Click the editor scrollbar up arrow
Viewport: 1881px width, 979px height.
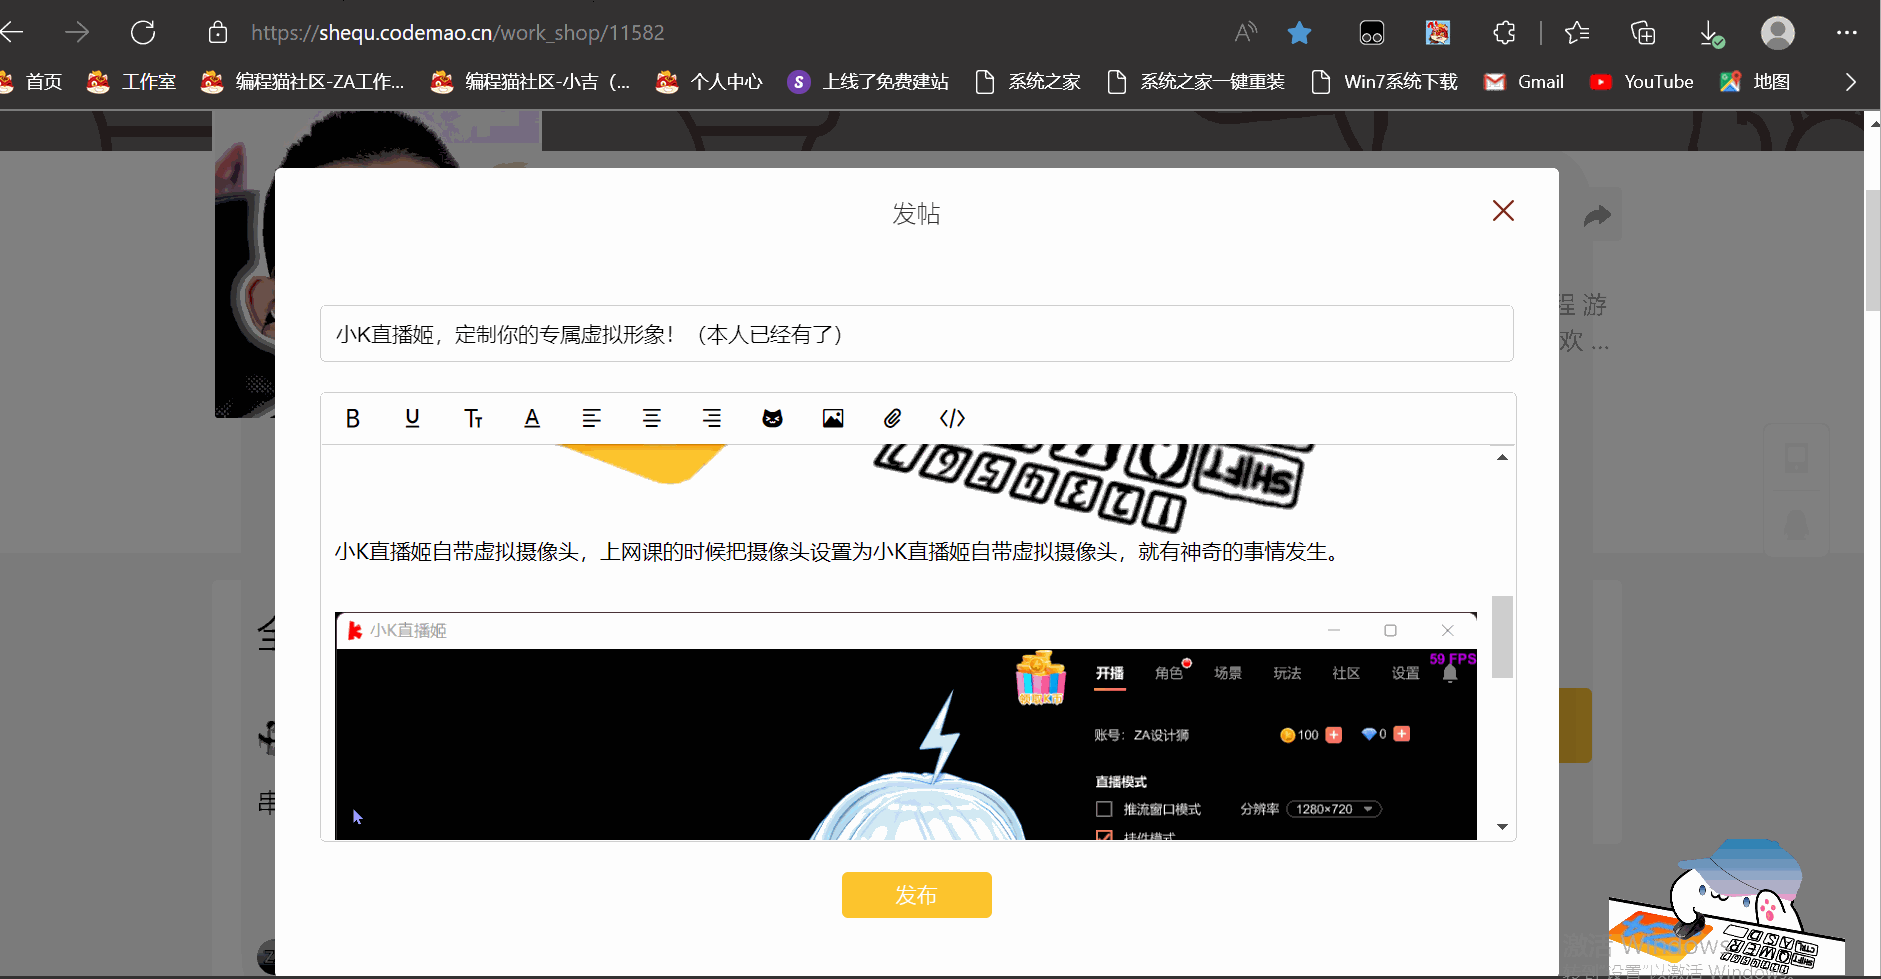(x=1502, y=457)
